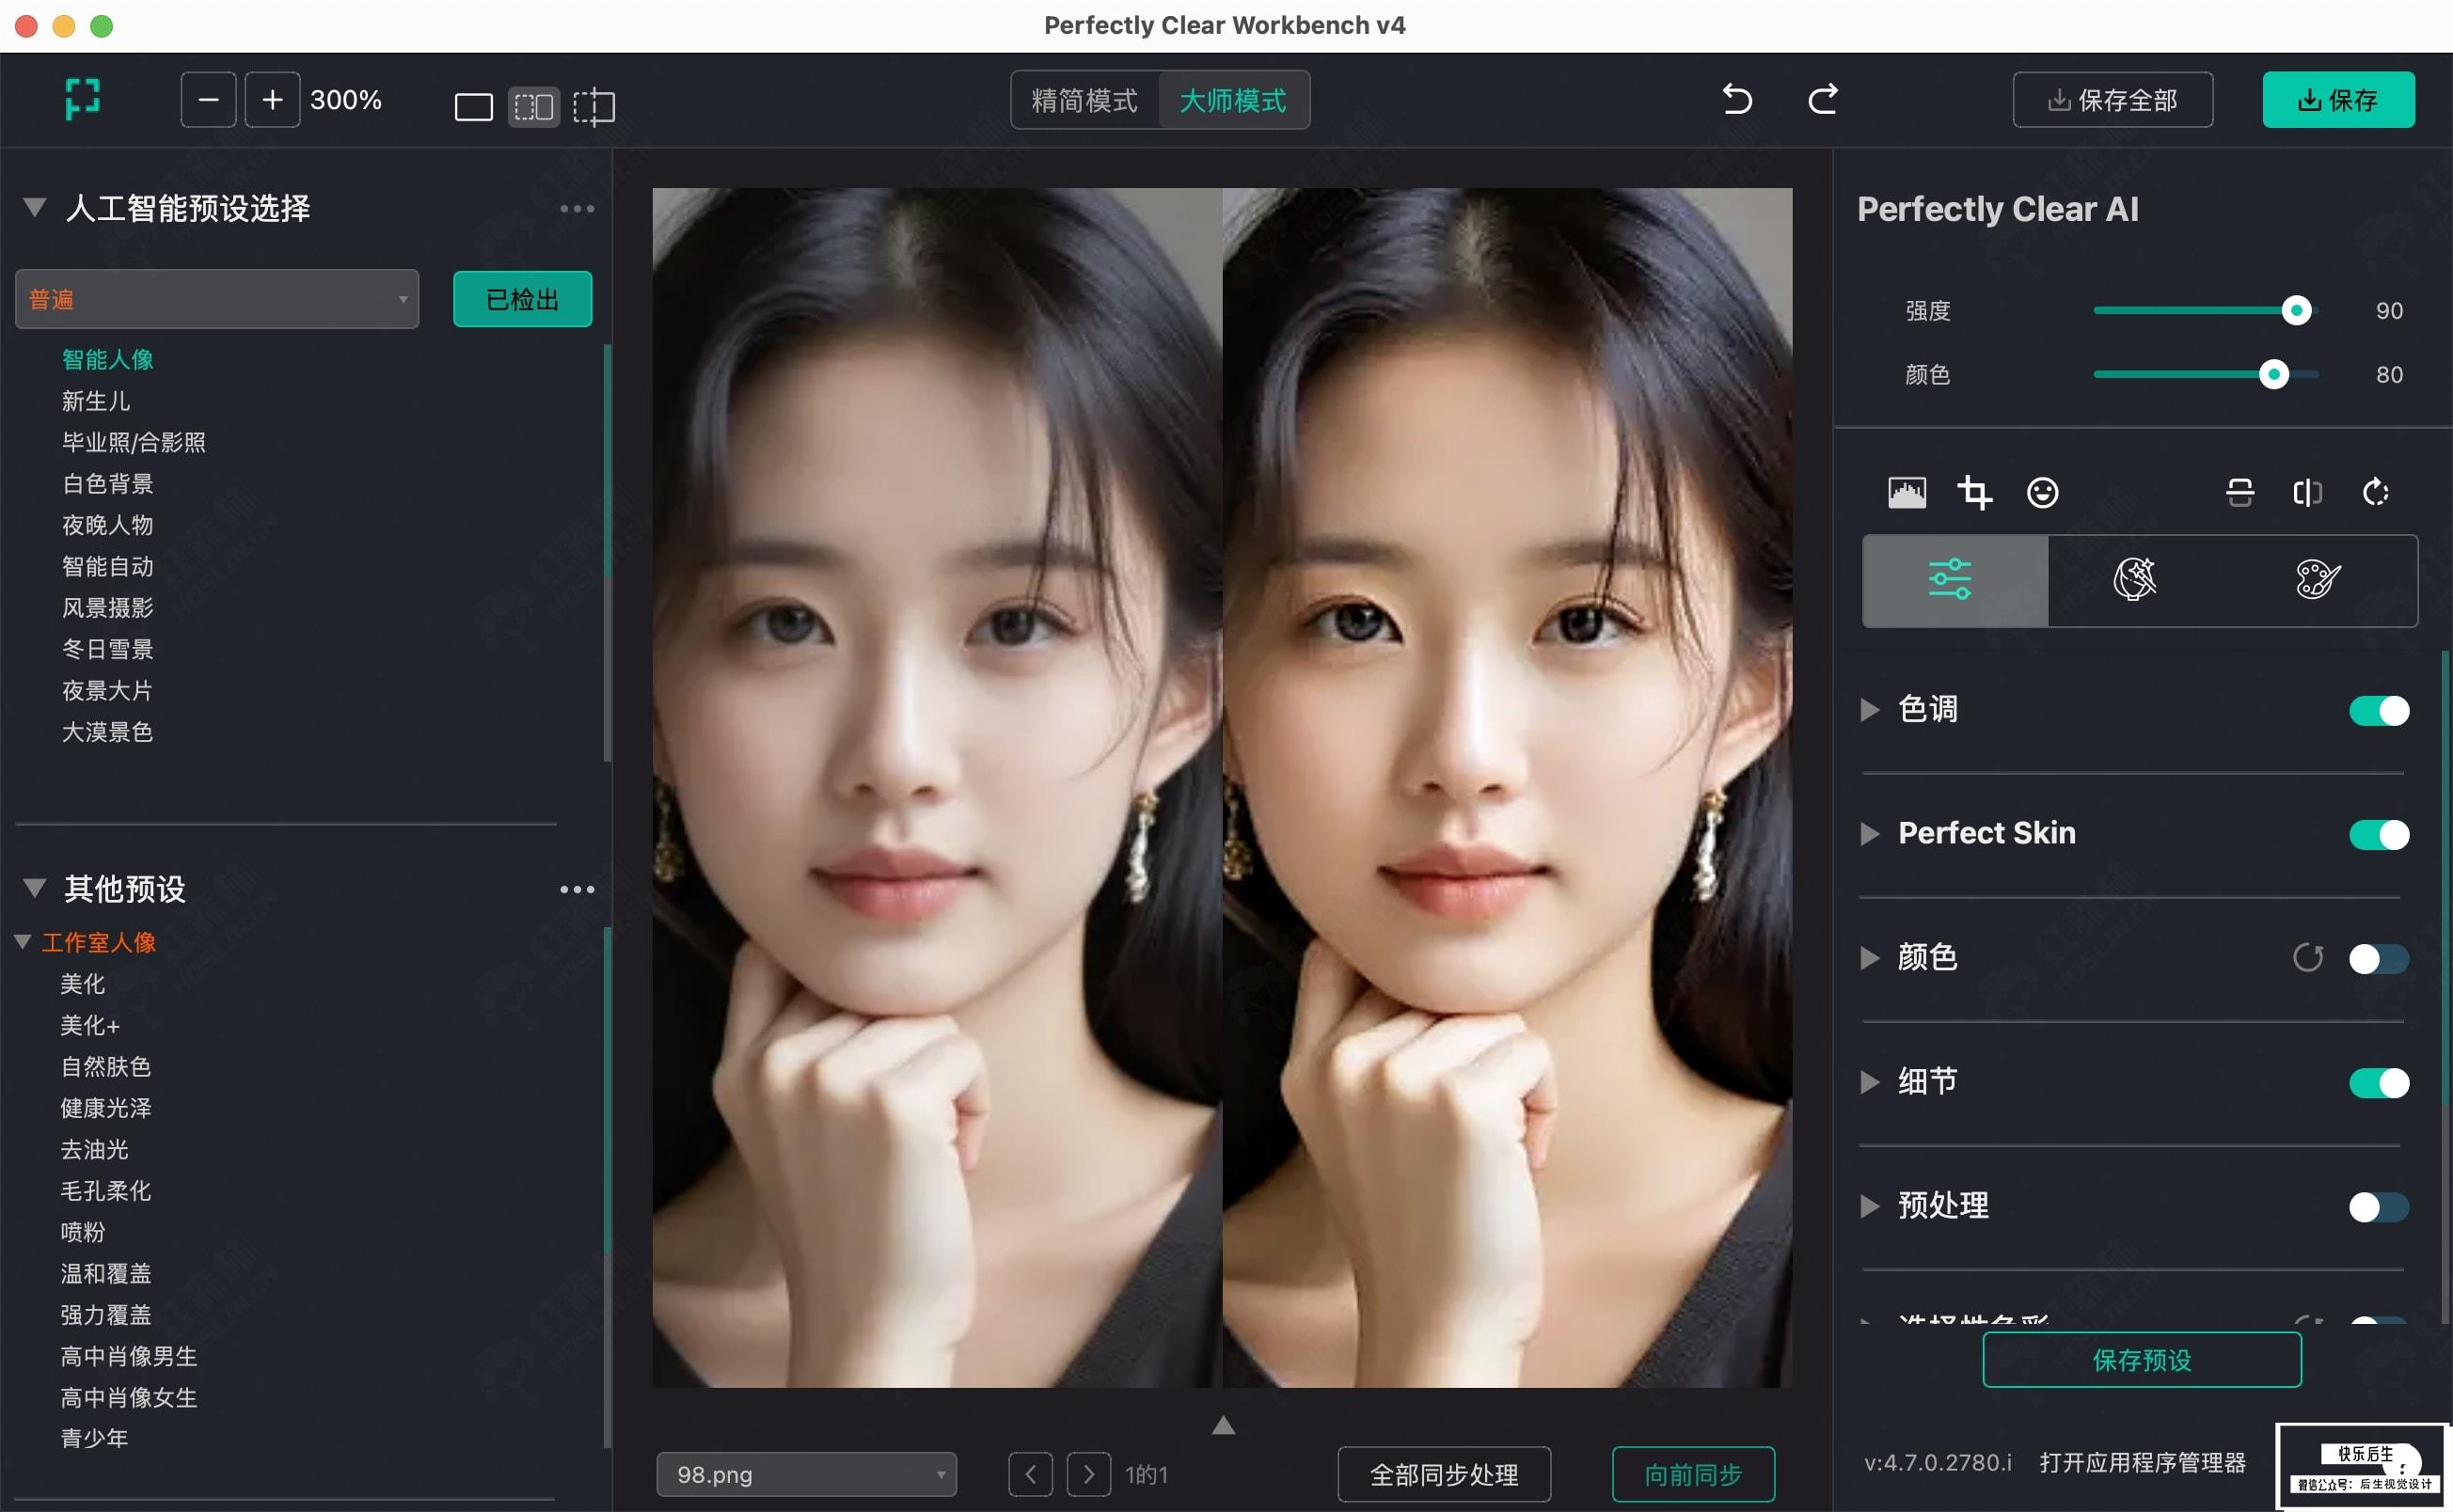The height and width of the screenshot is (1512, 2453).
Task: Click the processed image on the right
Action: point(1507,787)
